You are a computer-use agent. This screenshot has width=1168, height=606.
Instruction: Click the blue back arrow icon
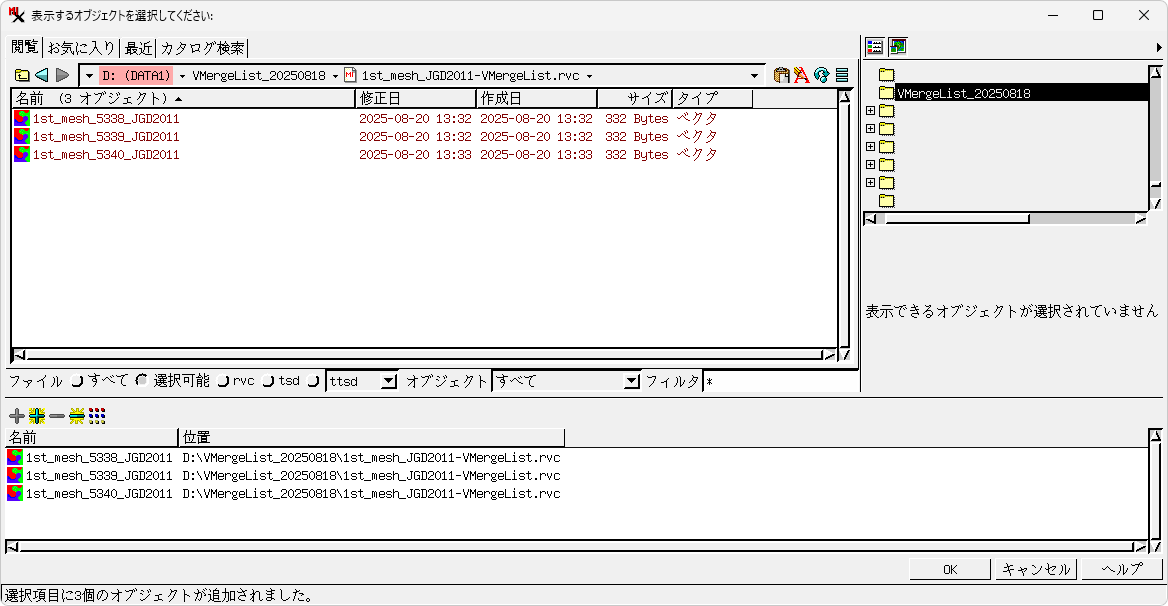coord(42,75)
